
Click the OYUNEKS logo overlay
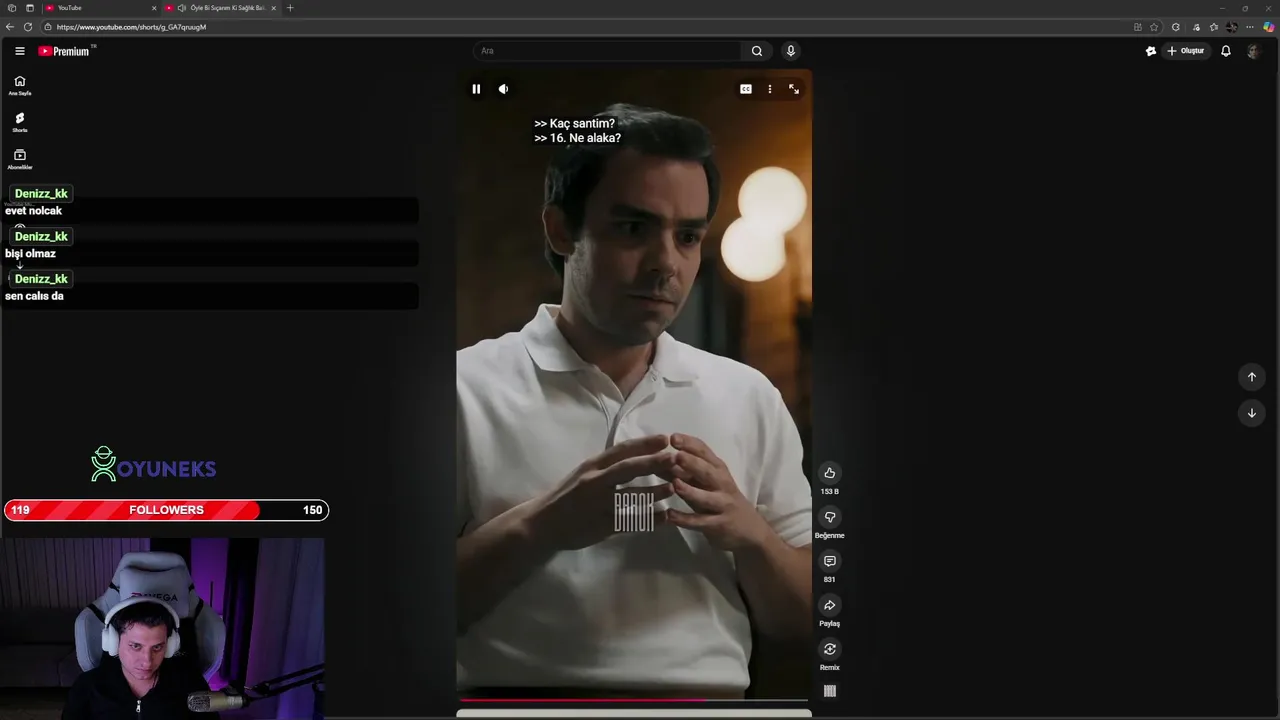pyautogui.click(x=153, y=465)
